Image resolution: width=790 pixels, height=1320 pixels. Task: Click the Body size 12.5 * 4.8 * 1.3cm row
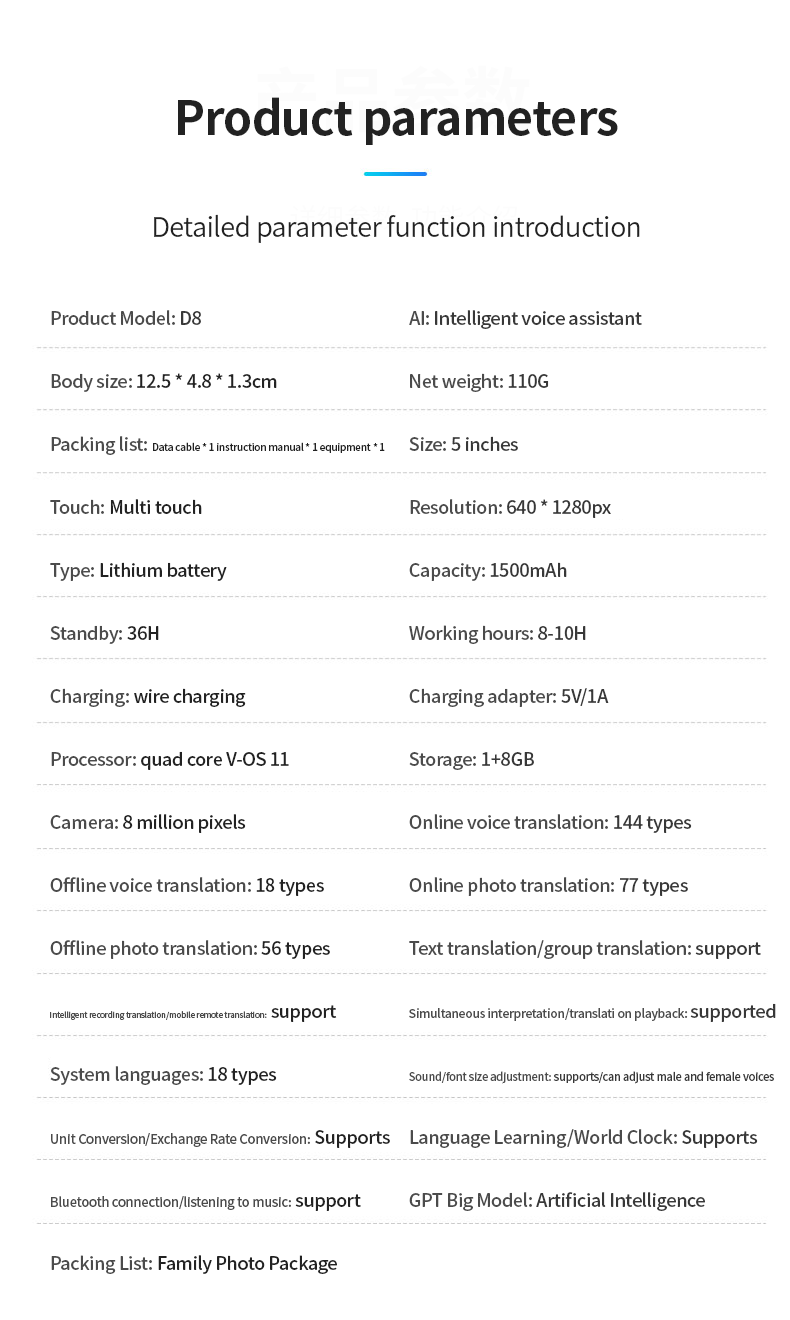pyautogui.click(x=163, y=381)
